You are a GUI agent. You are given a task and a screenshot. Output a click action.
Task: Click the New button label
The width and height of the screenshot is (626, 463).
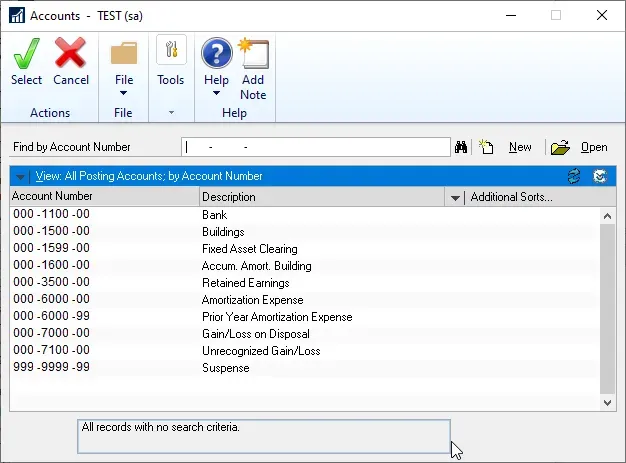[x=520, y=147]
